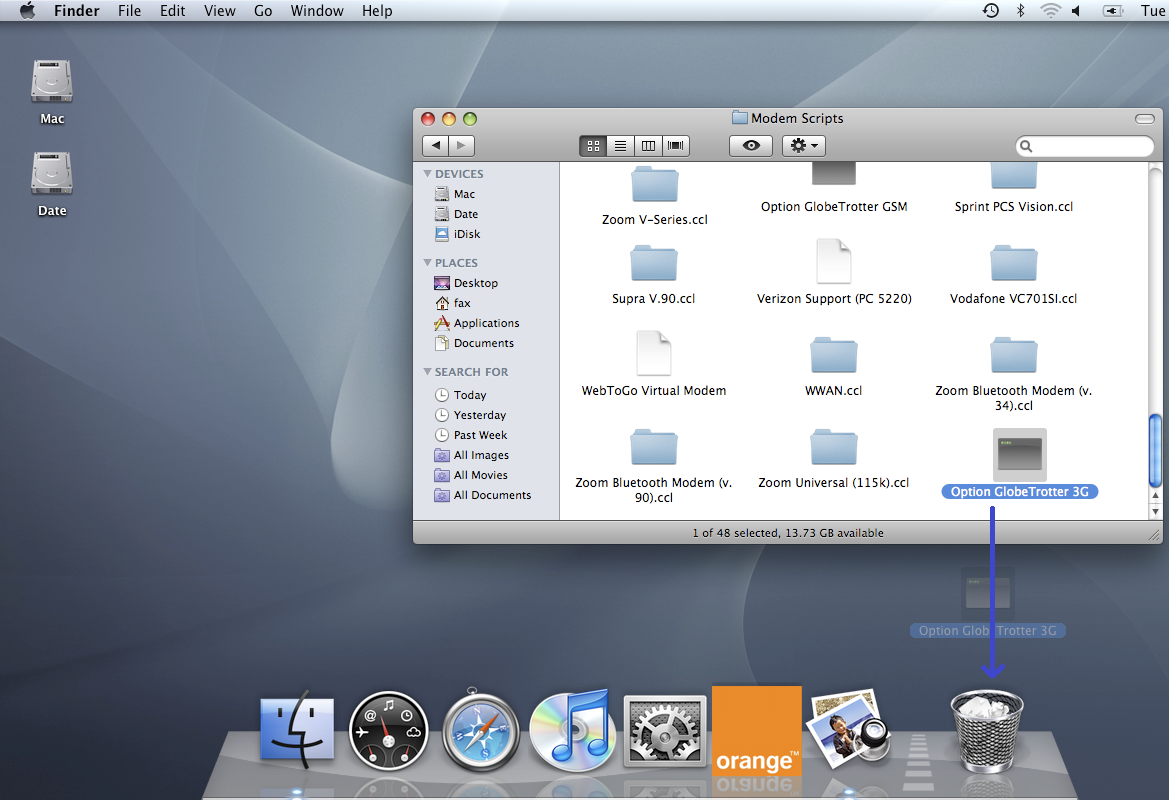
Task: Click the volume icon in the menu bar
Action: coord(1077,10)
